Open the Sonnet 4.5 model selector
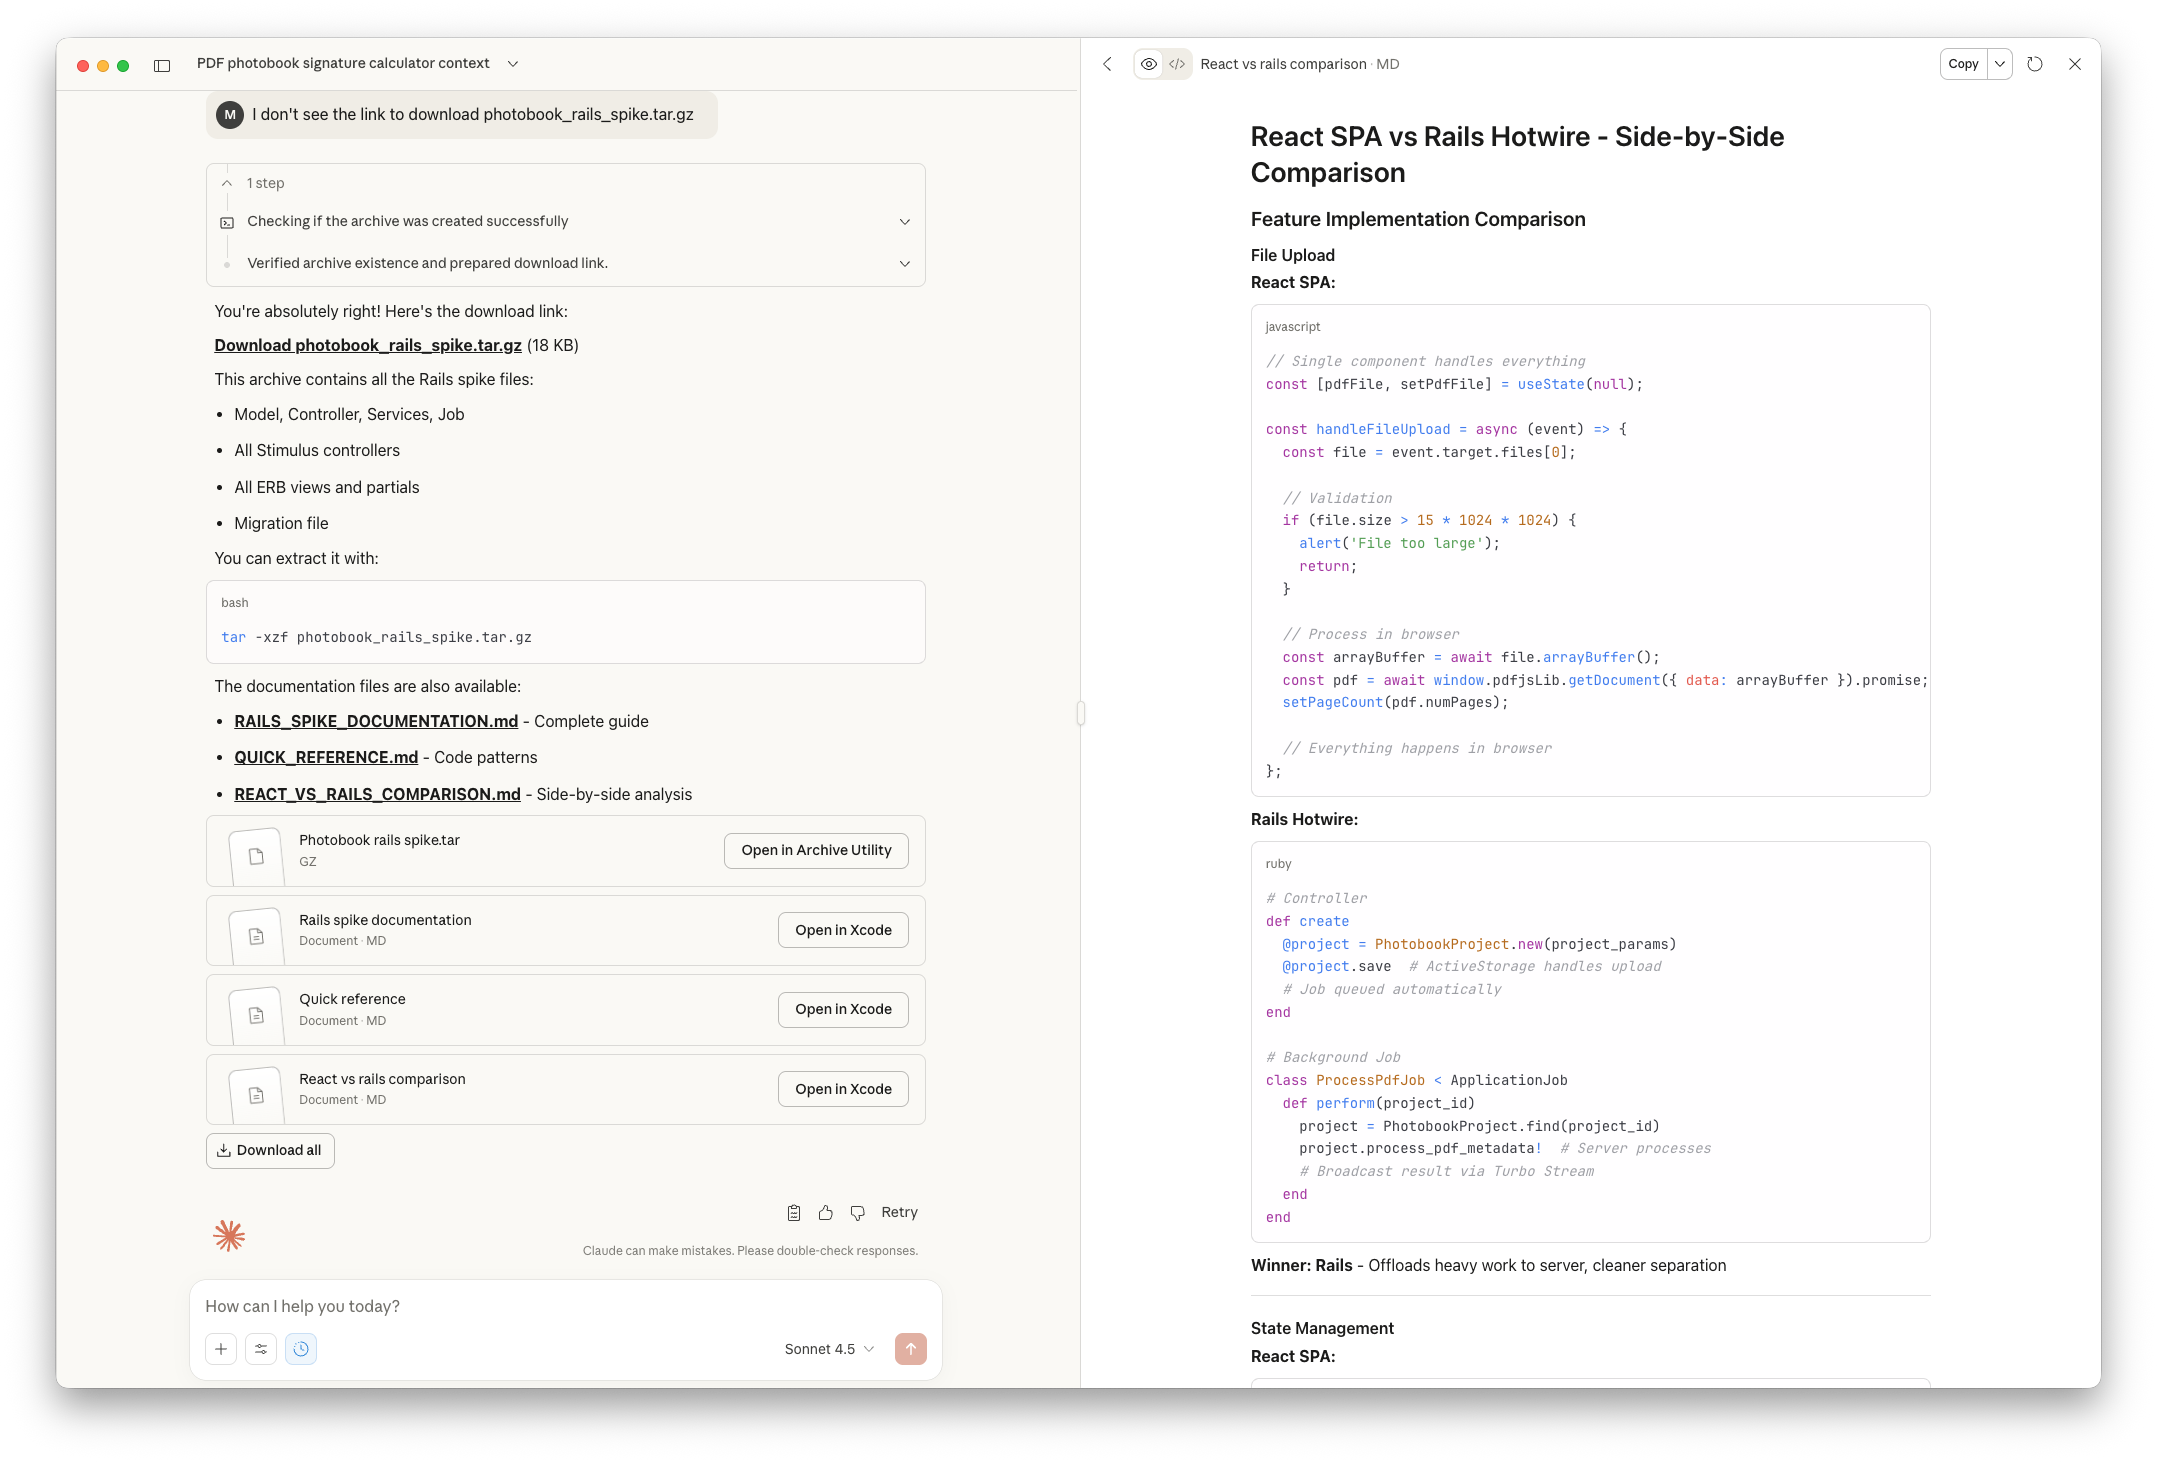This screenshot has width=2157, height=1462. [826, 1349]
